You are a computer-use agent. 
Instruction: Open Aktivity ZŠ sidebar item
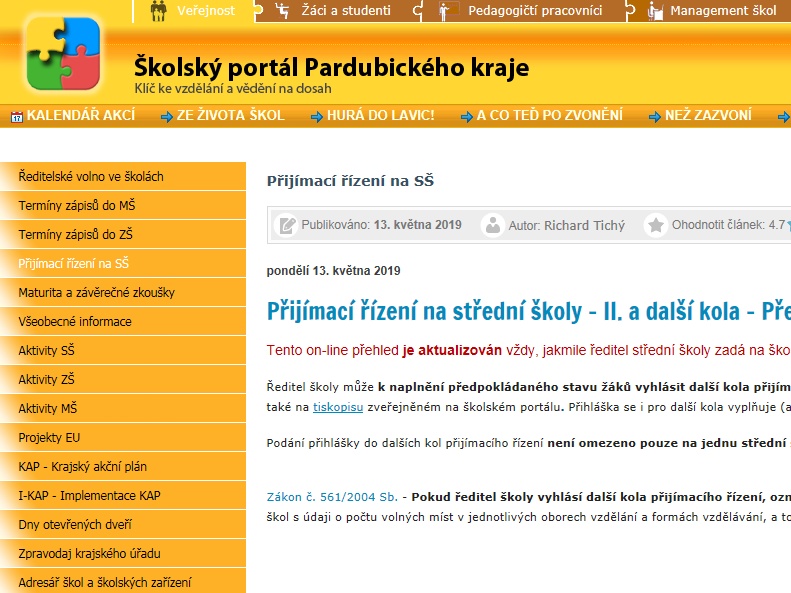pos(123,380)
